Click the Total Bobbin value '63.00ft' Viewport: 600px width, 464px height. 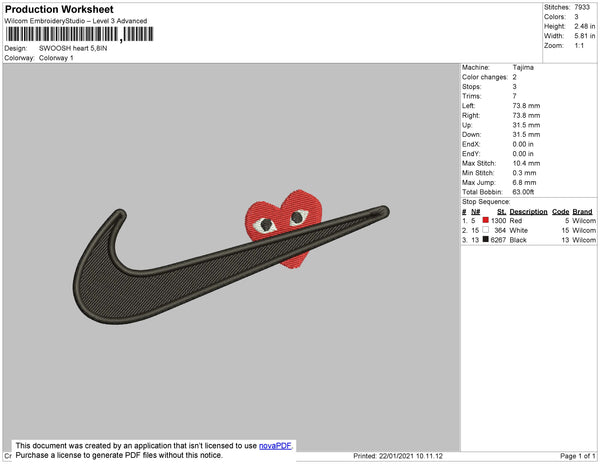tap(523, 192)
